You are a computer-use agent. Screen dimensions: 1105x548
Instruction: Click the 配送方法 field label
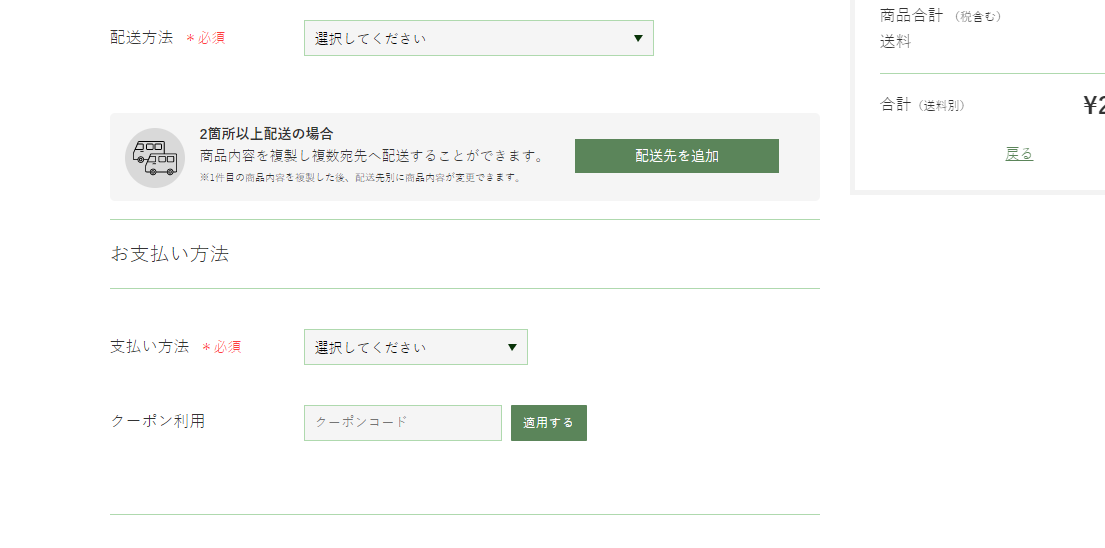pyautogui.click(x=142, y=38)
